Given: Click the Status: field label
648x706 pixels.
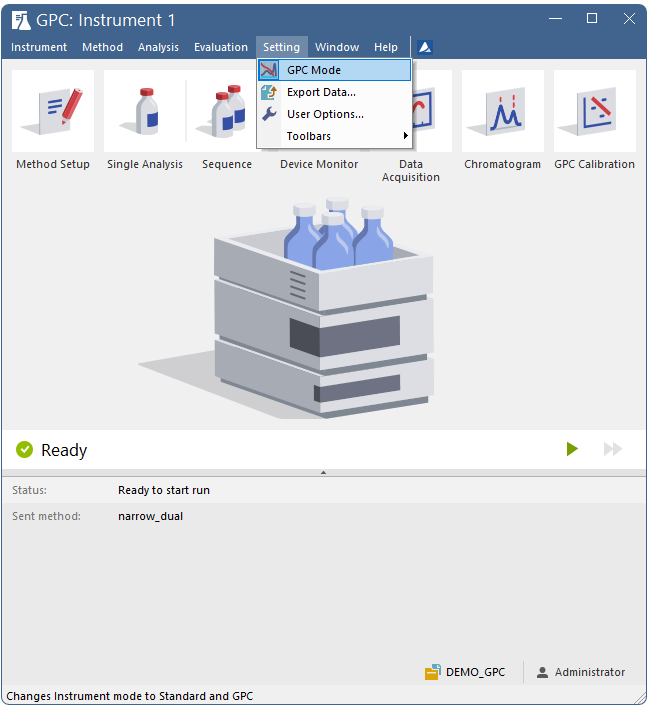Looking at the screenshot, I should click(29, 490).
